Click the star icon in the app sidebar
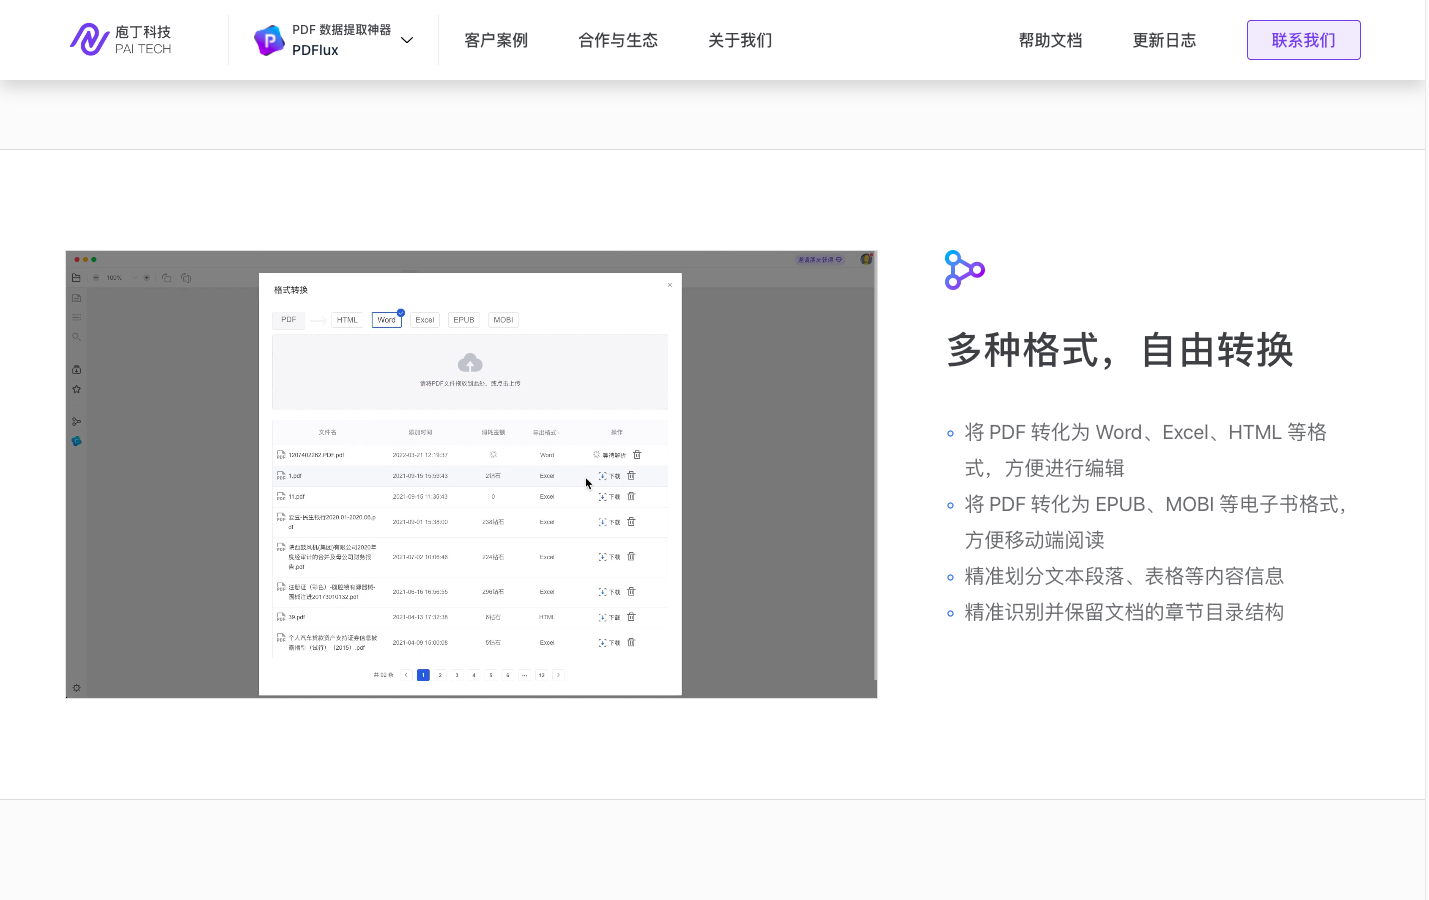1429x900 pixels. 77,389
